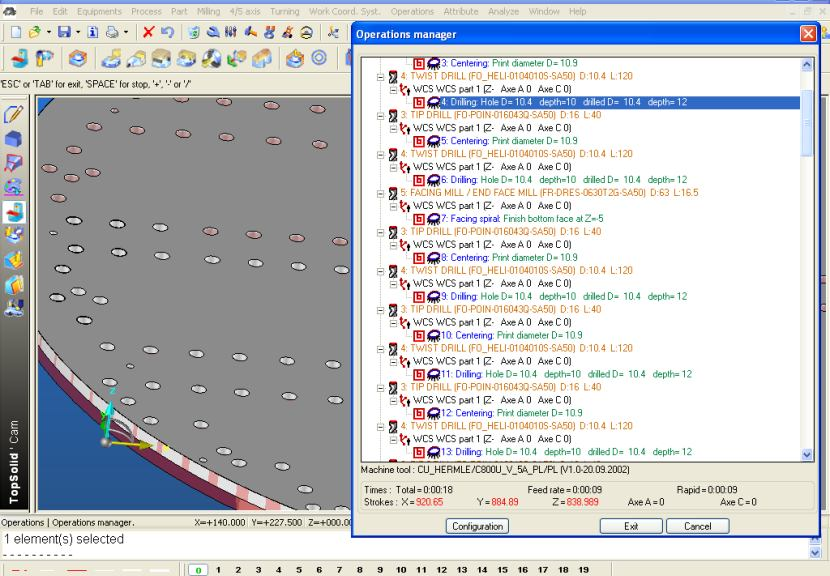Screen dimensions: 830x576
Task: Click the red machine tool icon
Action: click(x=20, y=58)
